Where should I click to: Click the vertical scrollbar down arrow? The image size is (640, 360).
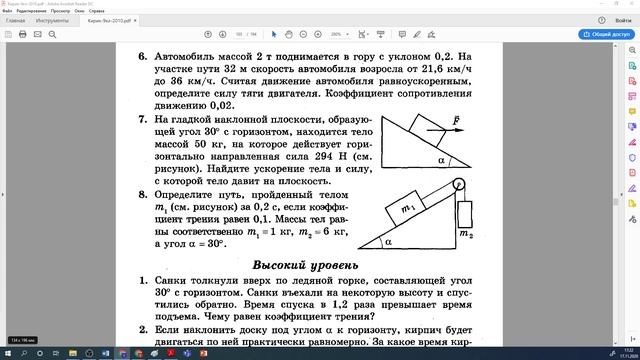point(616,343)
